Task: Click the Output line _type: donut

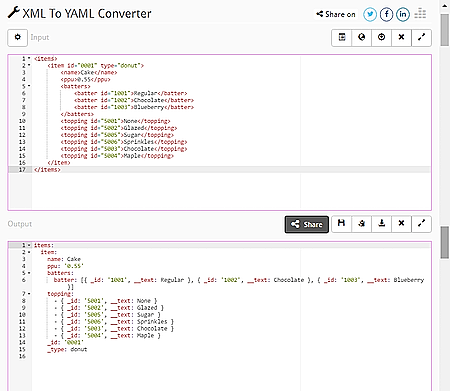Action: (67, 350)
